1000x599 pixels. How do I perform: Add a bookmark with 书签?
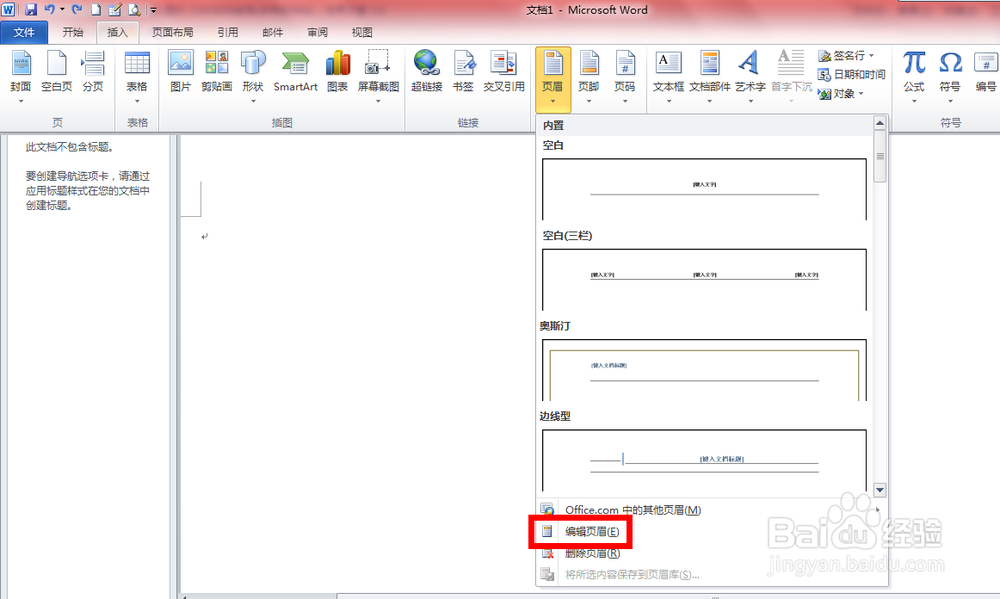(463, 71)
